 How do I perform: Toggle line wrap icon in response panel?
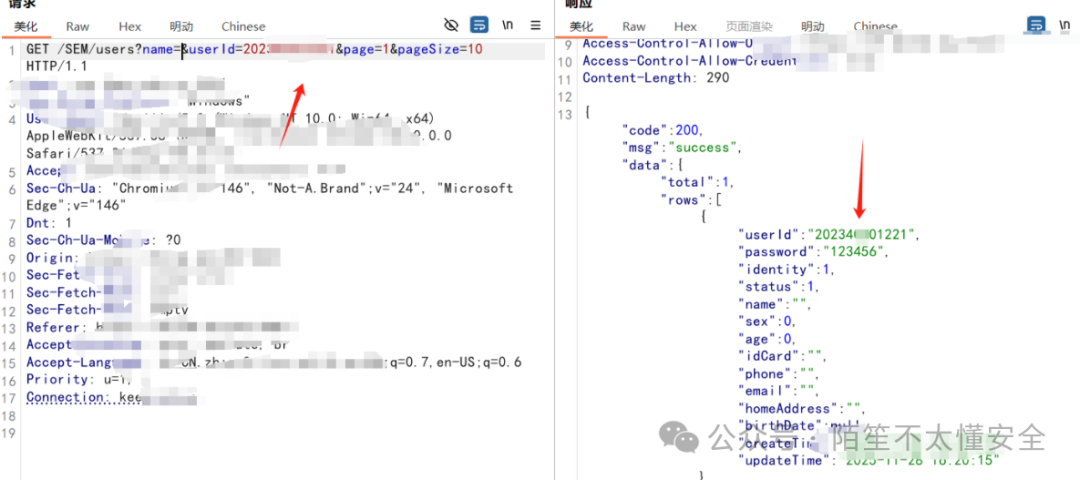coord(1035,25)
